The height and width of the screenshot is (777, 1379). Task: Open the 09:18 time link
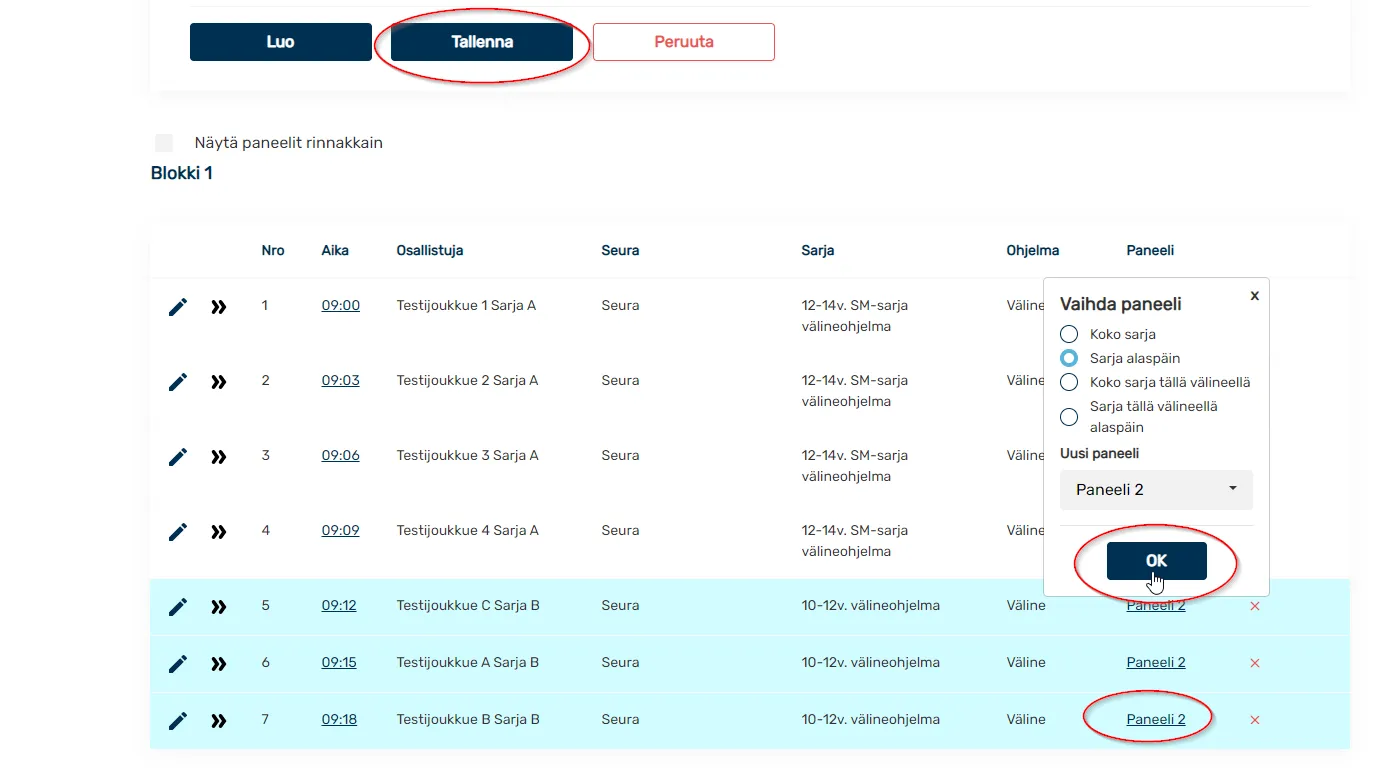[339, 719]
